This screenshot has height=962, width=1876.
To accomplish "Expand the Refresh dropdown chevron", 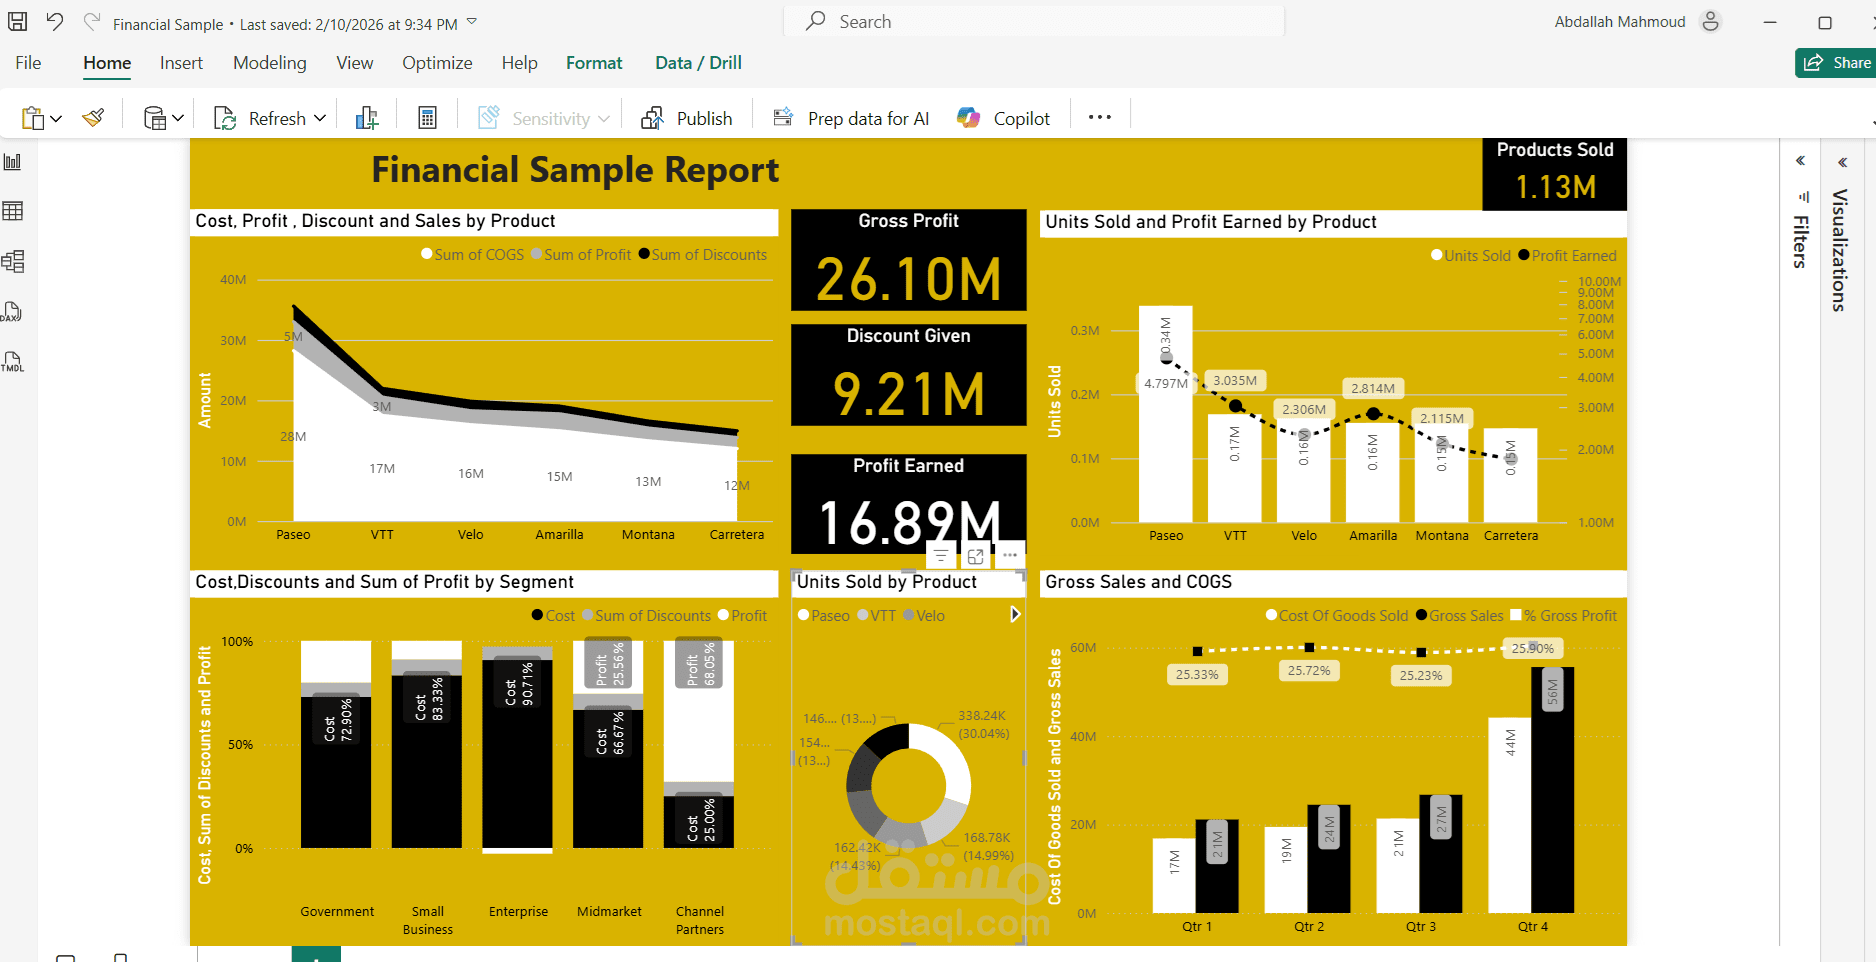I will [x=321, y=117].
